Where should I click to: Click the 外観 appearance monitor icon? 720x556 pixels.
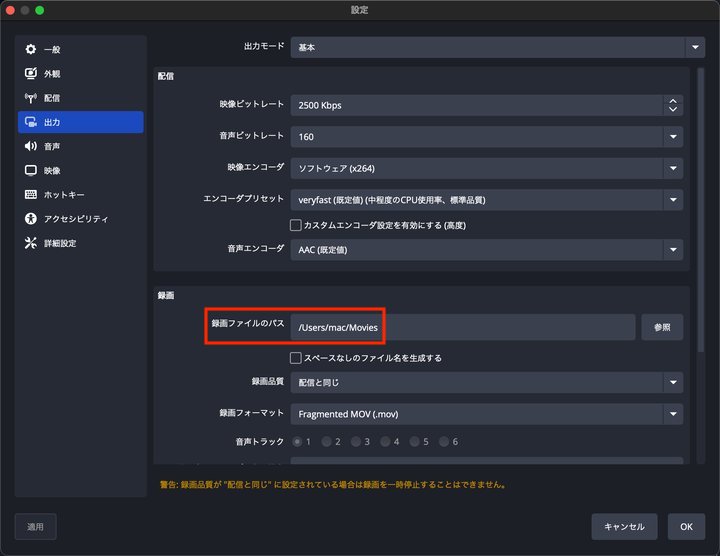[x=31, y=74]
